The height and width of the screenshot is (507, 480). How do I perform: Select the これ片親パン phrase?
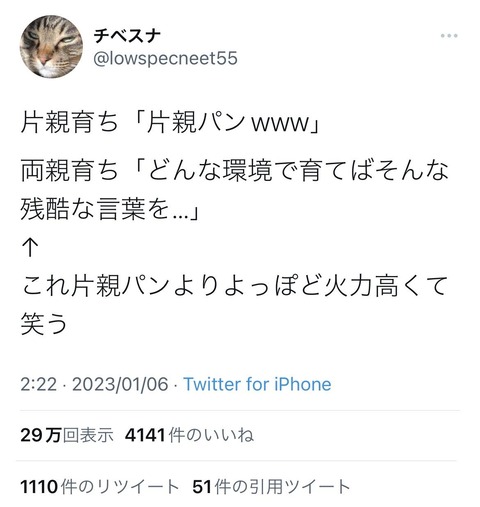click(96, 286)
